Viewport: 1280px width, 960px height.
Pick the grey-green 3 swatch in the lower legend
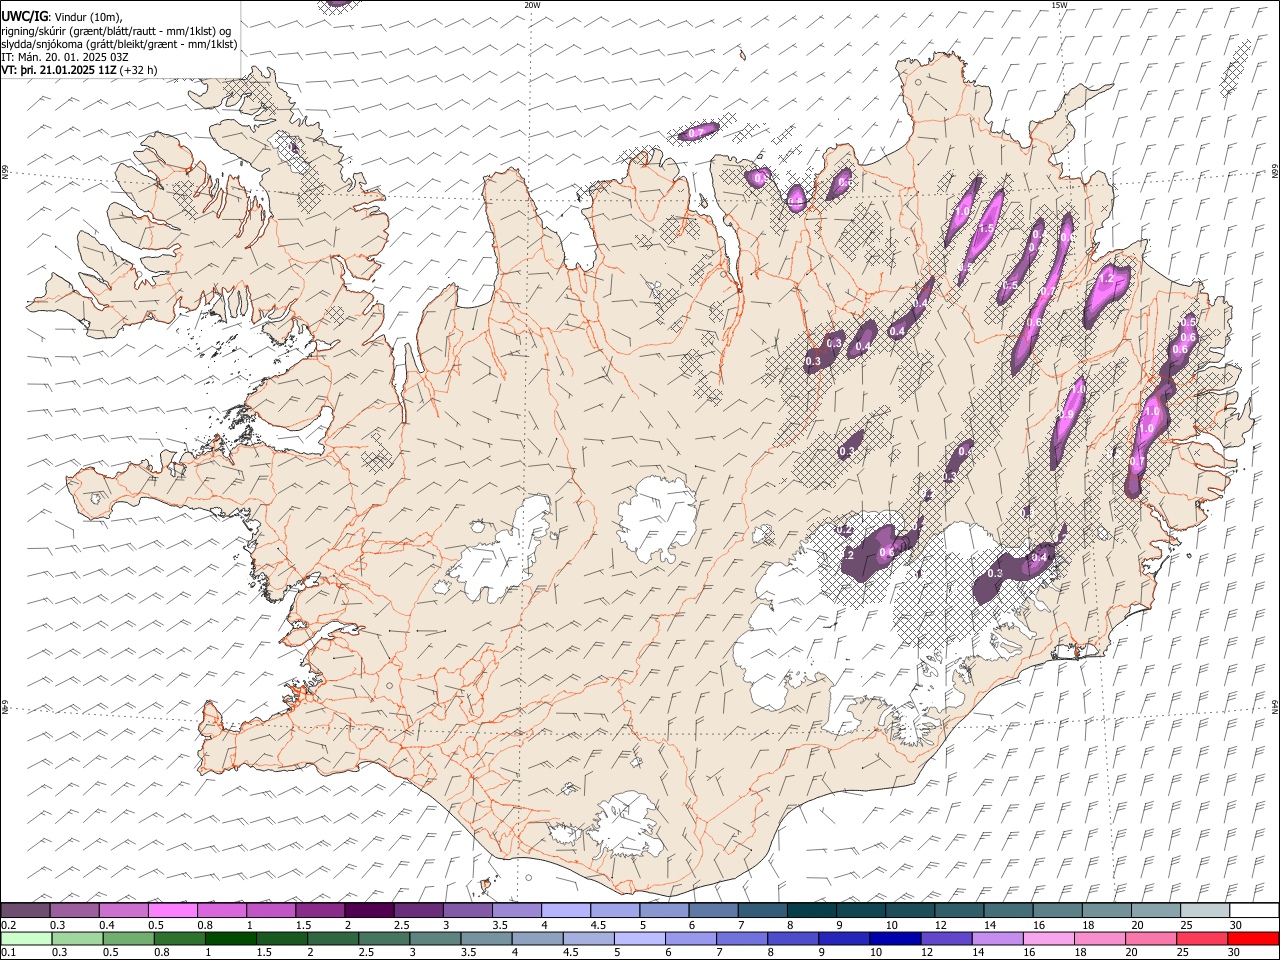[x=434, y=939]
